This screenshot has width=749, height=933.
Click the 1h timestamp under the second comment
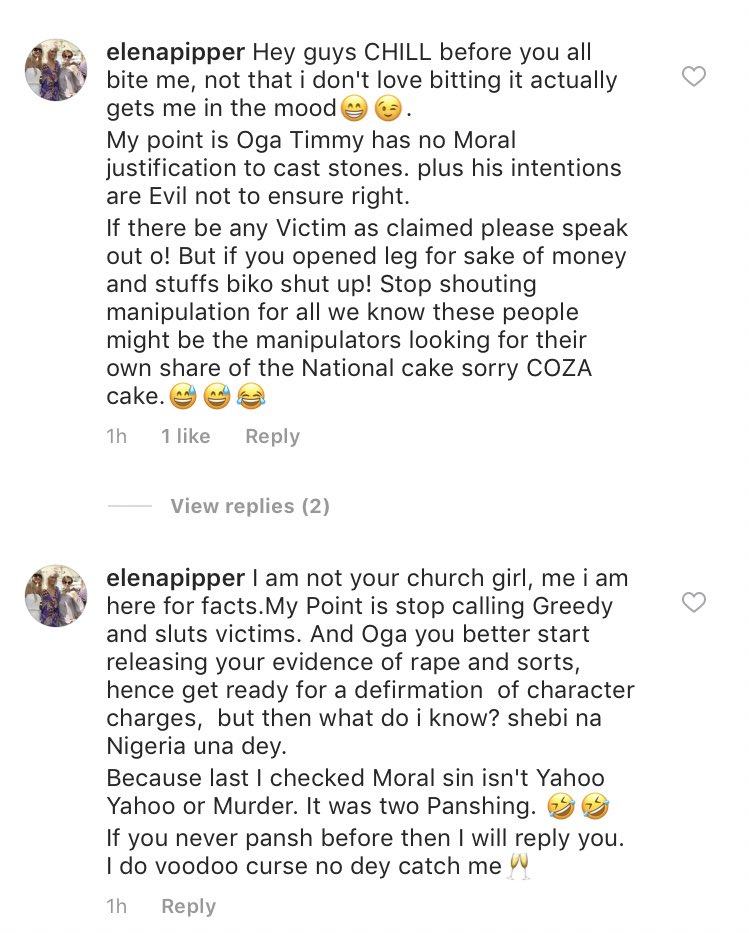pos(117,906)
